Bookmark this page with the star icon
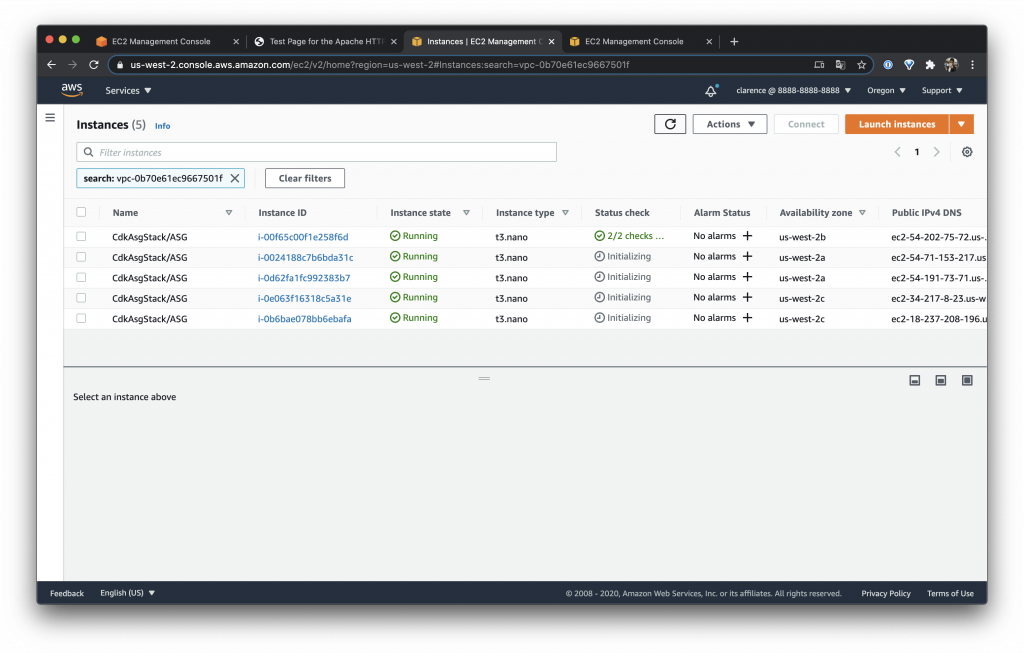This screenshot has height=653, width=1024. 861,65
